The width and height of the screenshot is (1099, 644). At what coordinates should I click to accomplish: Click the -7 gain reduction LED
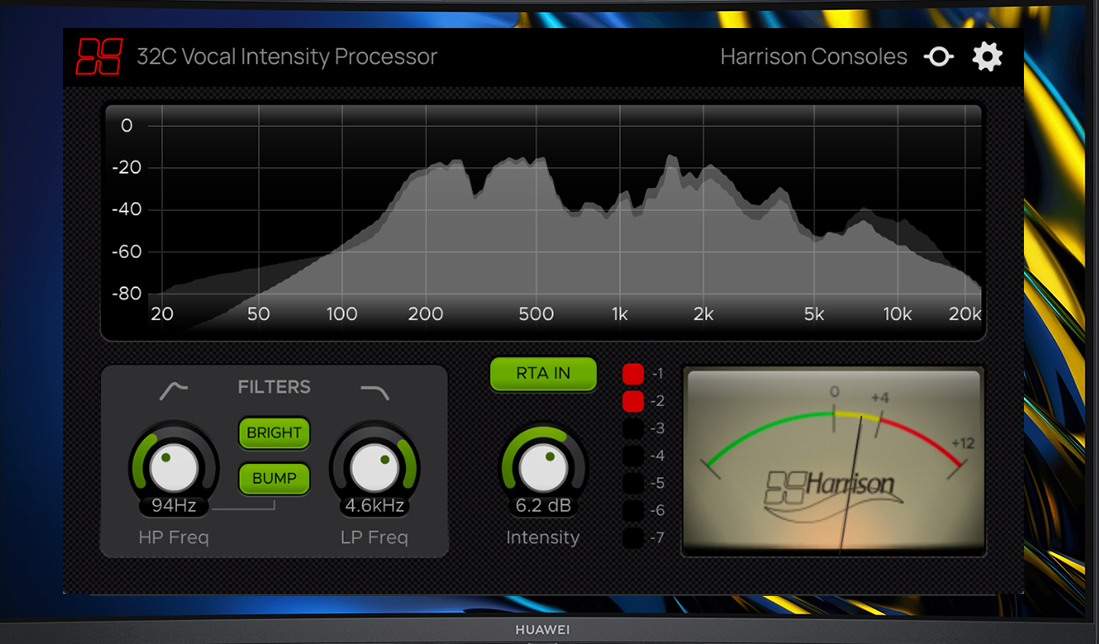point(633,538)
